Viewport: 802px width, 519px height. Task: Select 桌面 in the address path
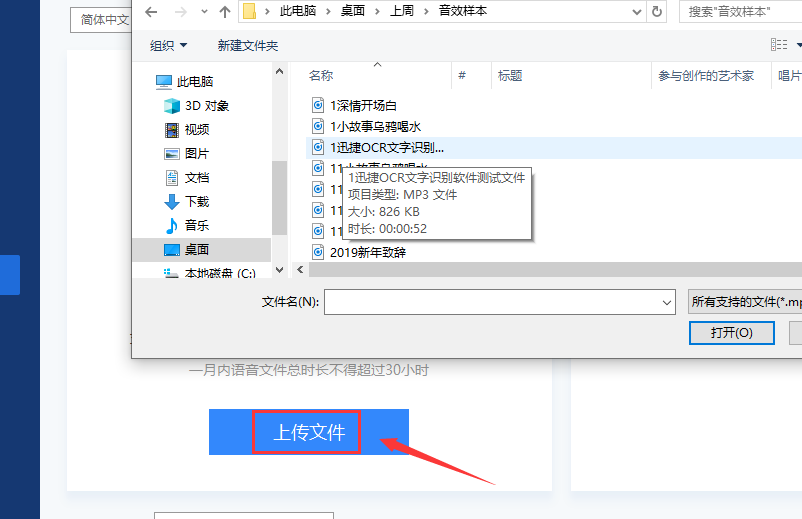point(352,11)
